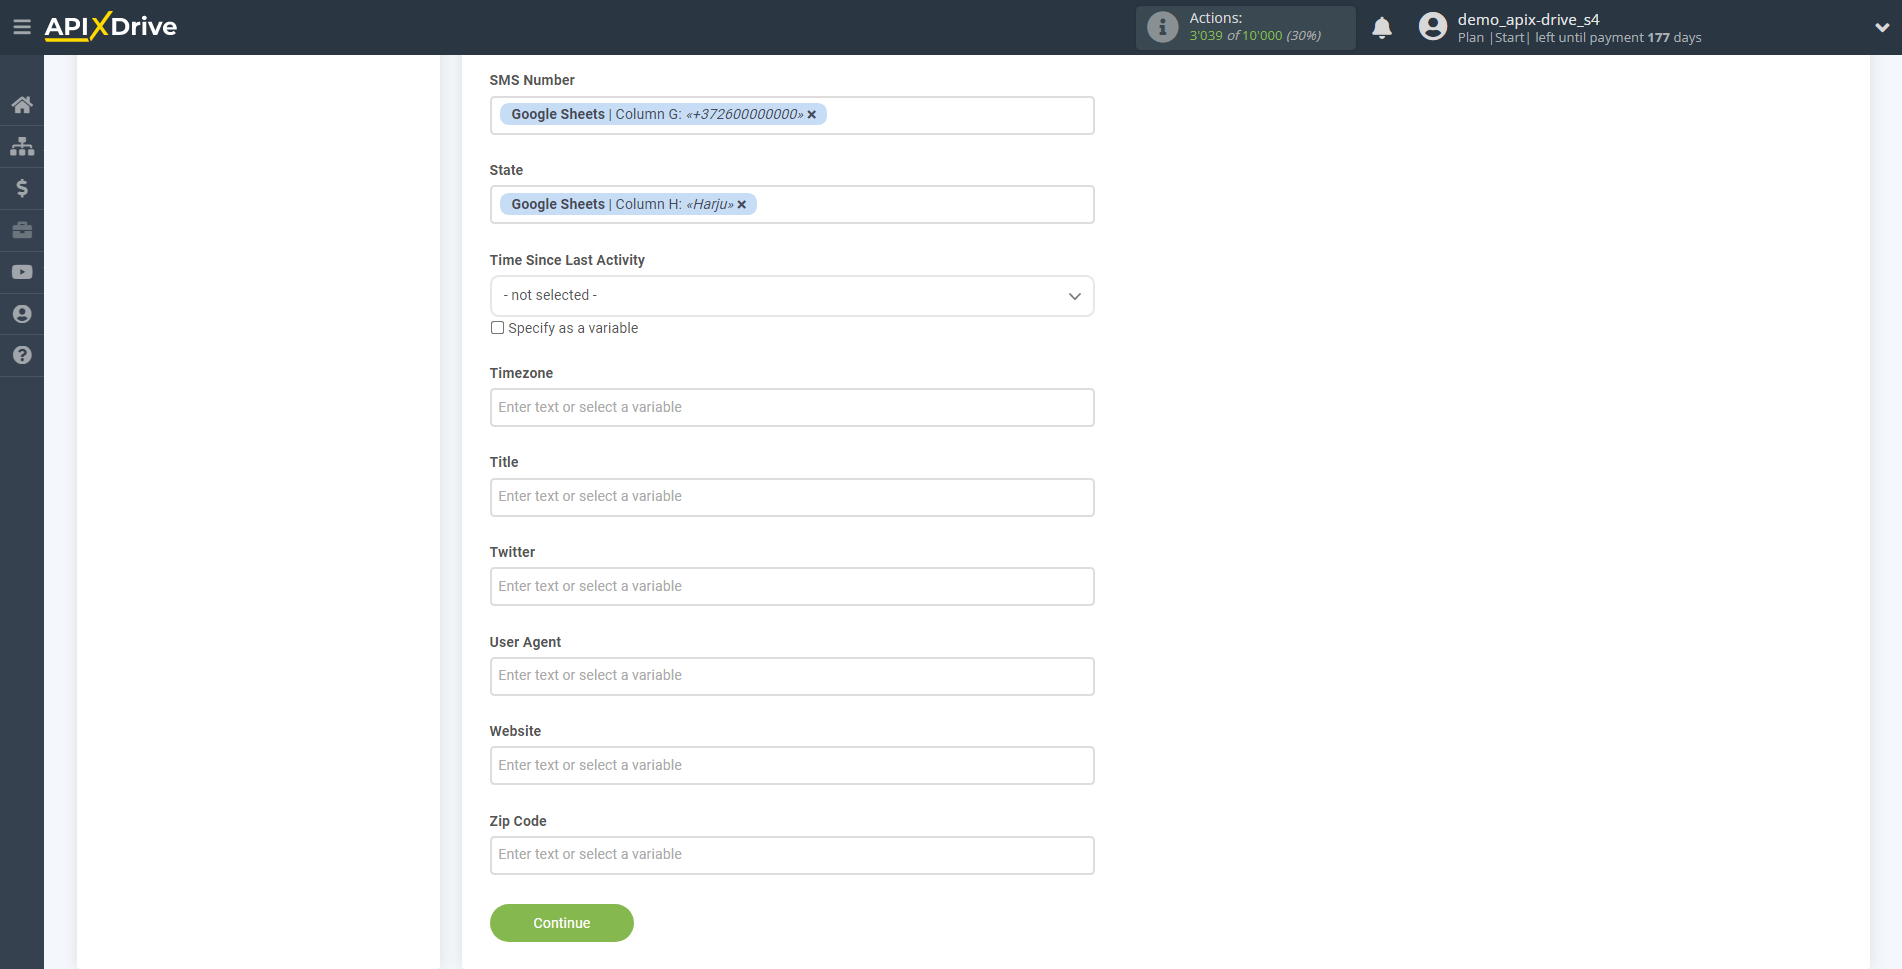This screenshot has width=1902, height=969.
Task: Remove Column H tag from State
Action: click(742, 205)
